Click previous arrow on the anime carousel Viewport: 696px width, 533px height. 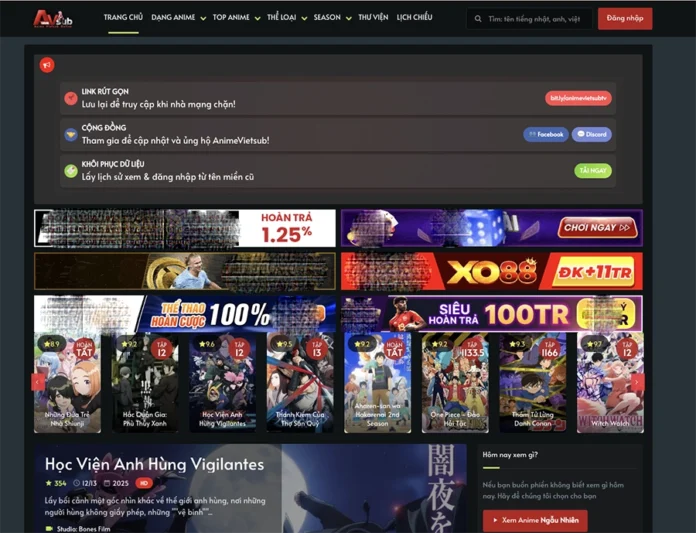click(38, 382)
